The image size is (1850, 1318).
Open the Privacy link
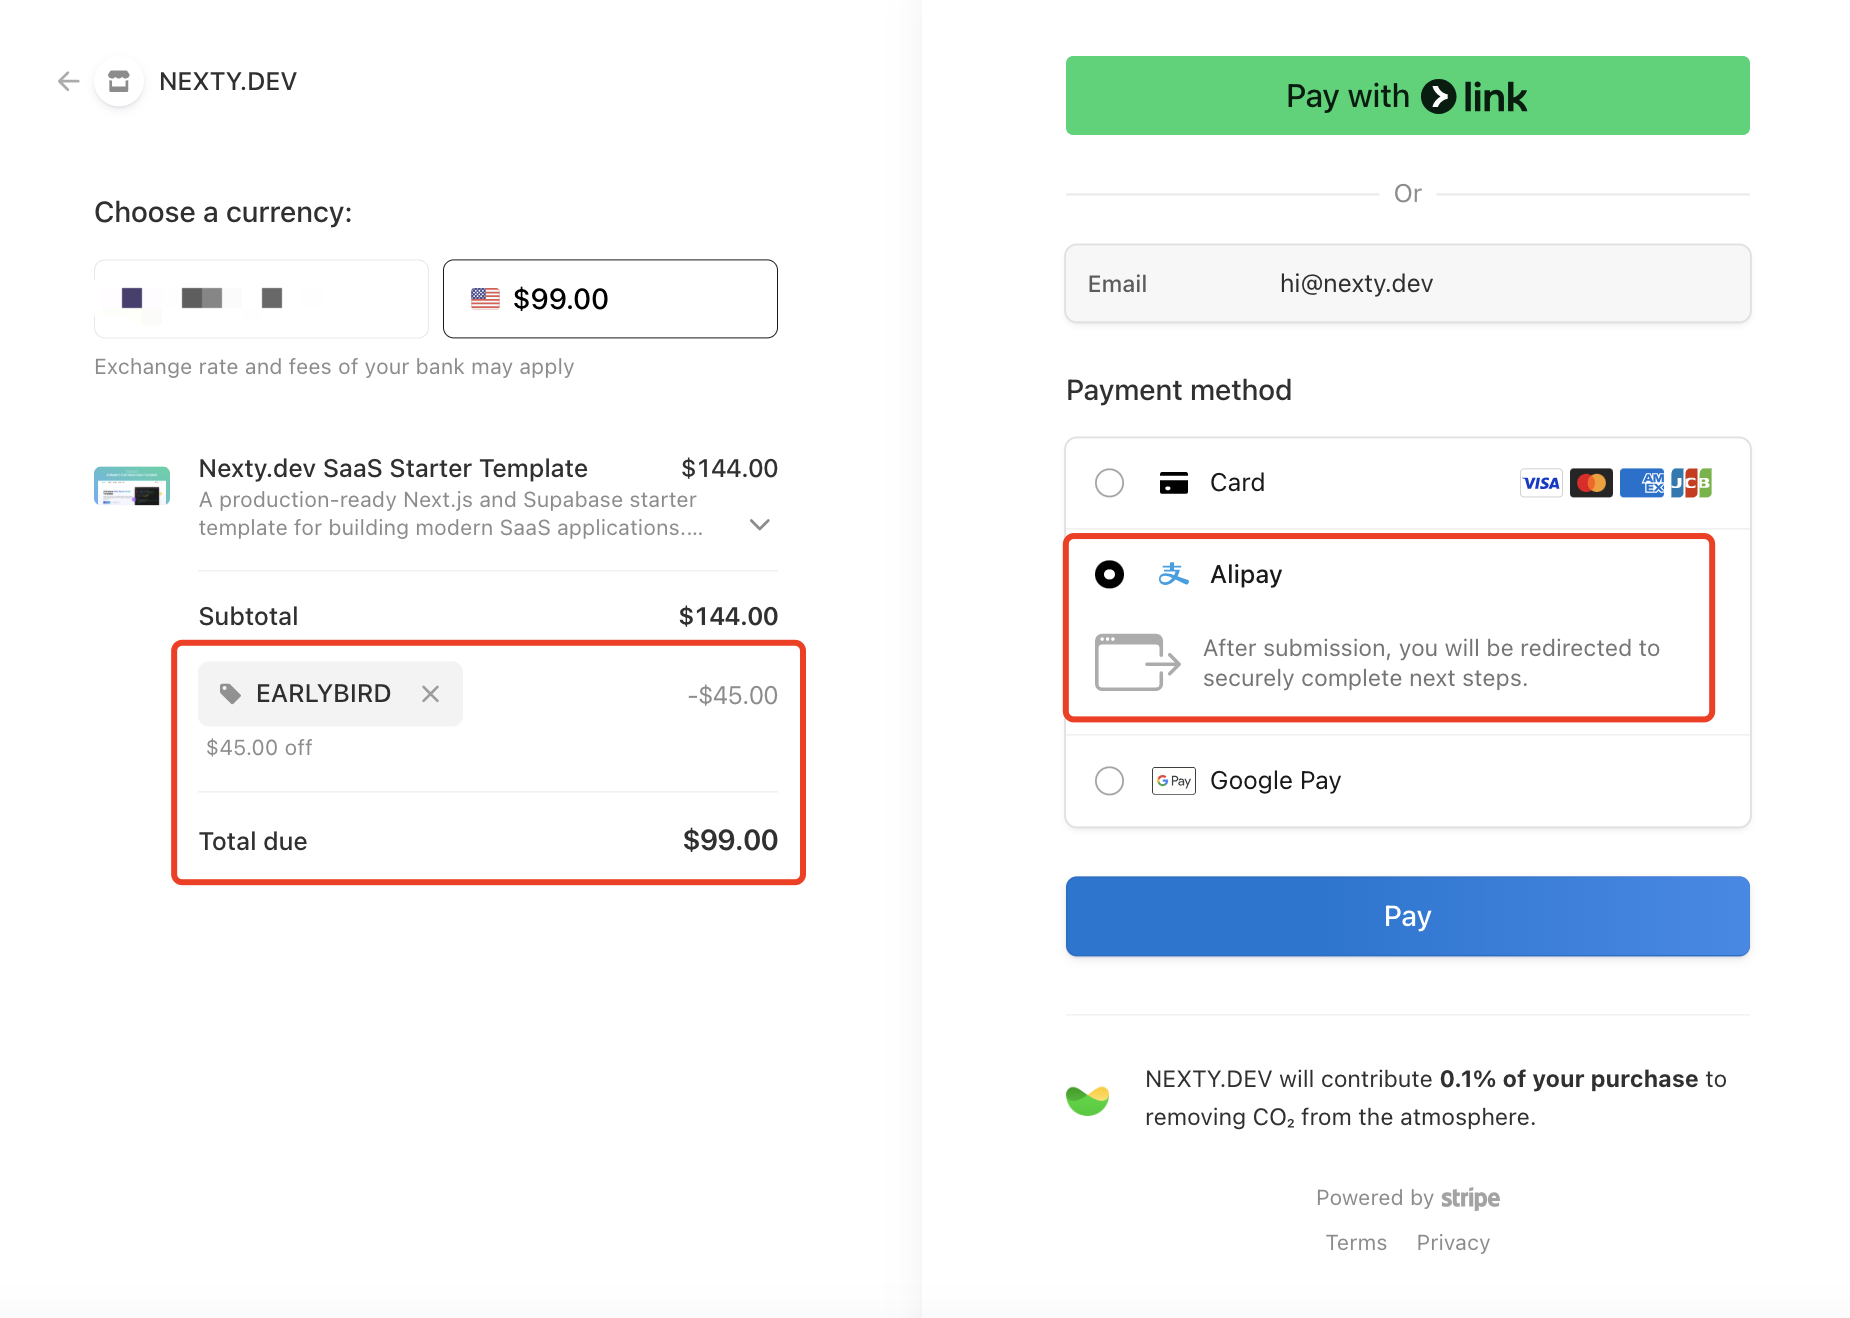coord(1453,1243)
